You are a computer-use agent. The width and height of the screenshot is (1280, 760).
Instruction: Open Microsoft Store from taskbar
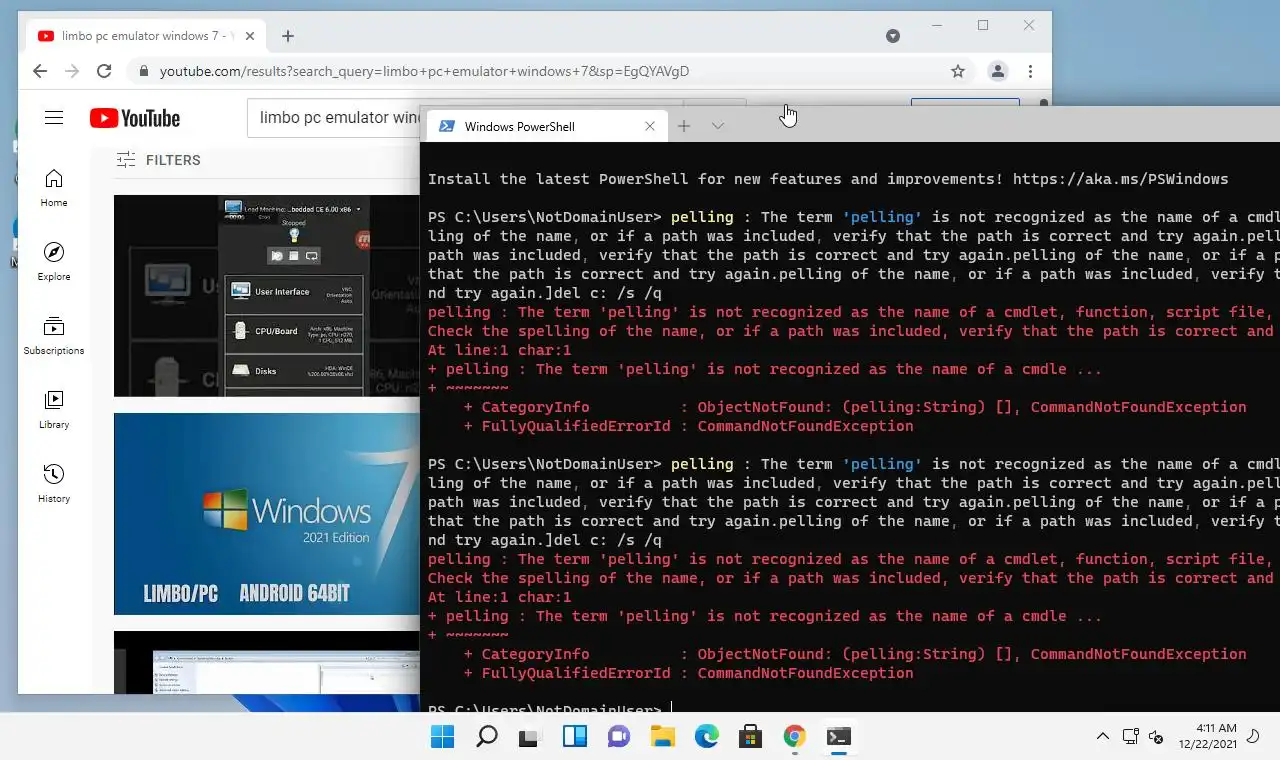750,737
